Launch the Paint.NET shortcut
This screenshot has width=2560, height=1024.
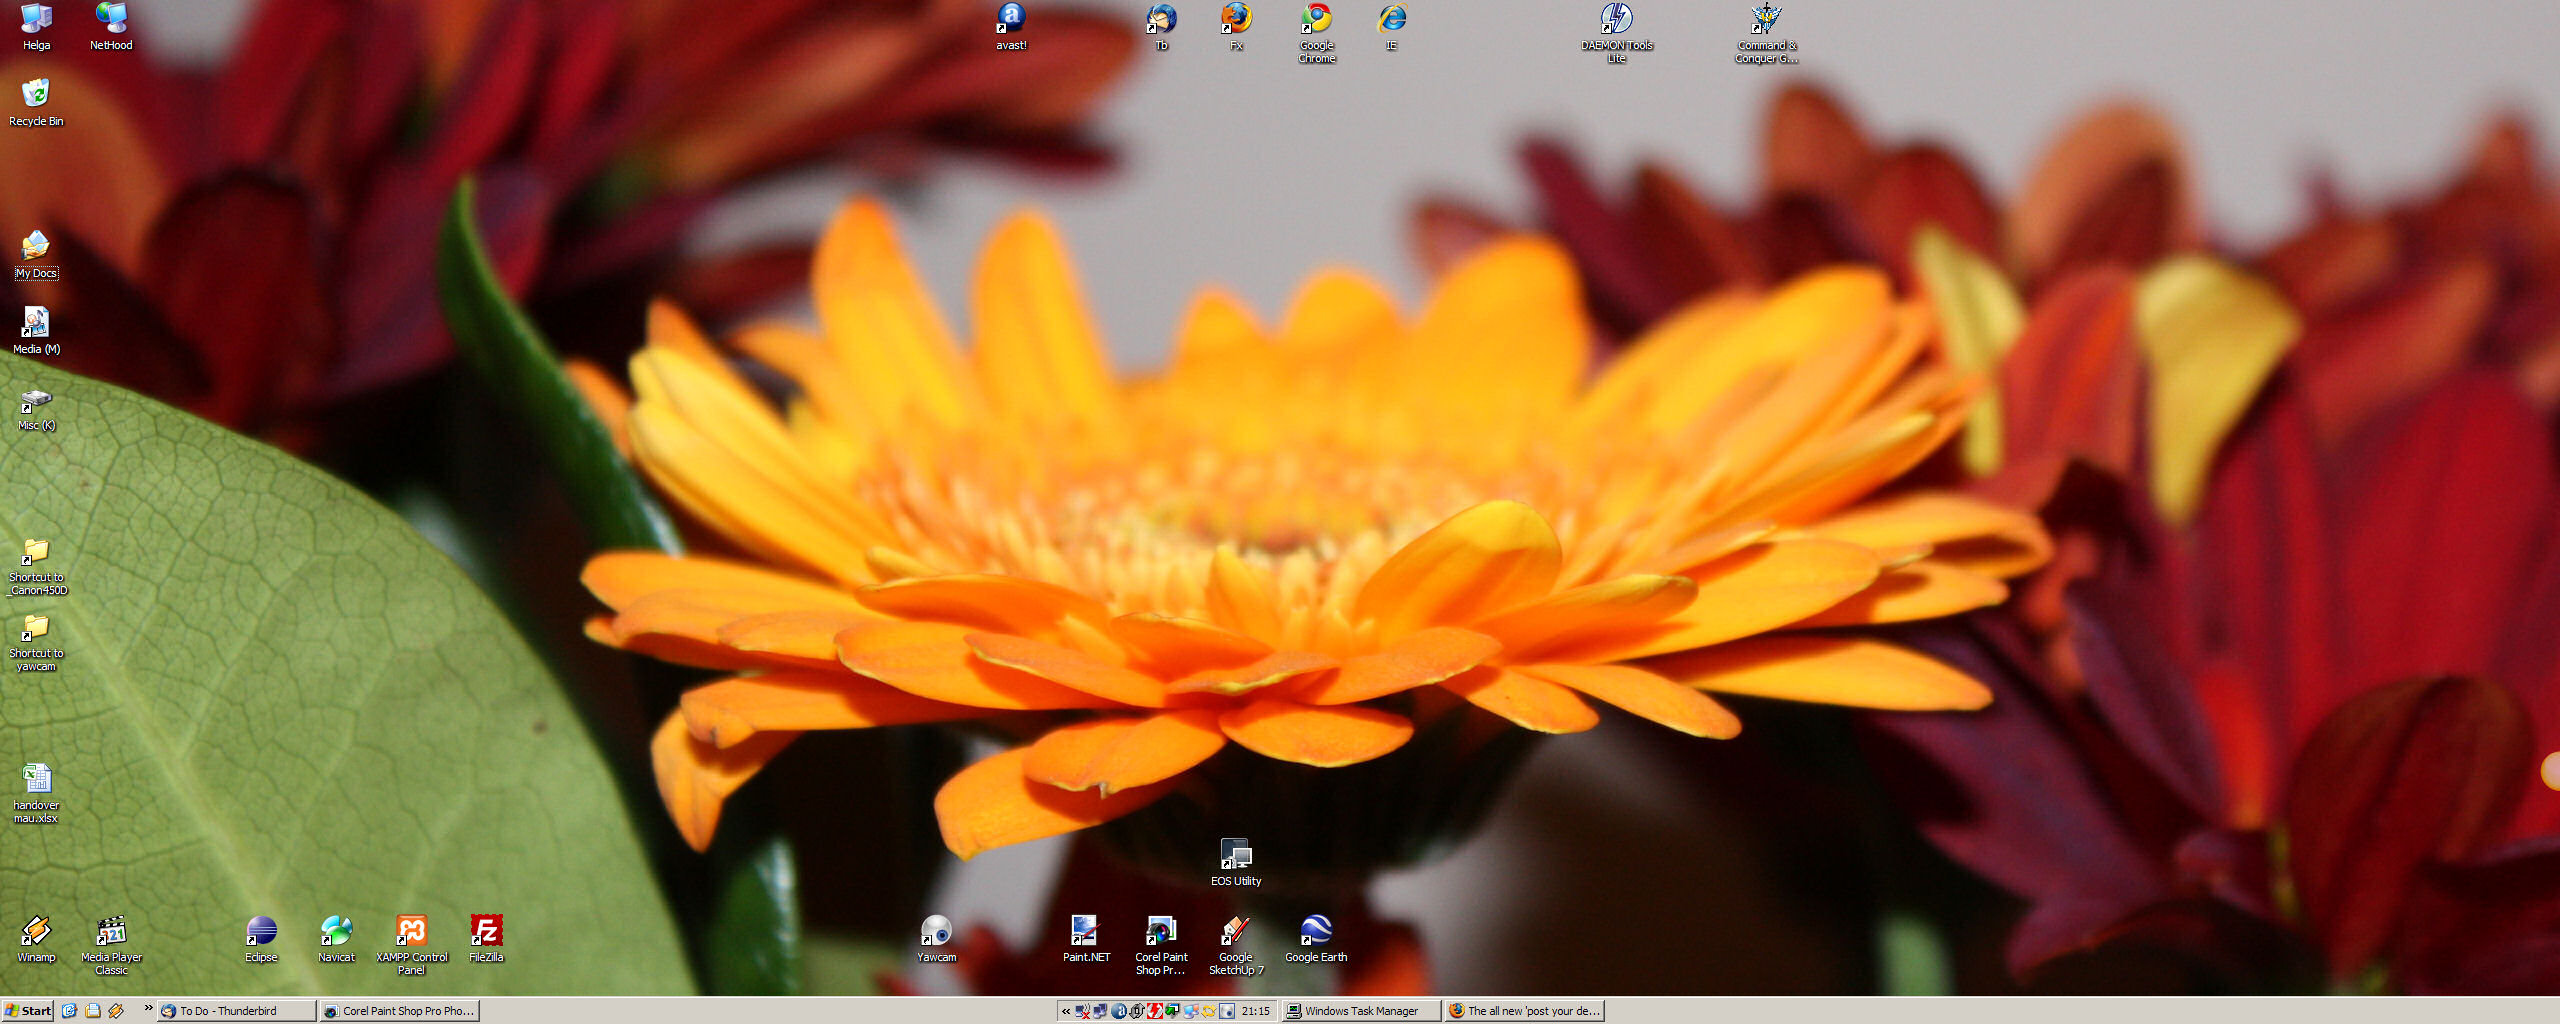click(1086, 938)
